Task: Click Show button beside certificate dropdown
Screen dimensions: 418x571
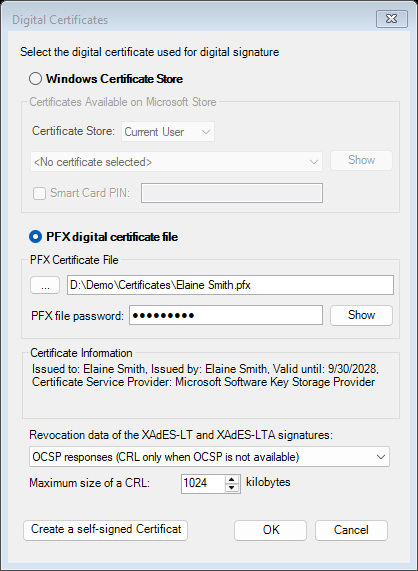Action: [361, 160]
